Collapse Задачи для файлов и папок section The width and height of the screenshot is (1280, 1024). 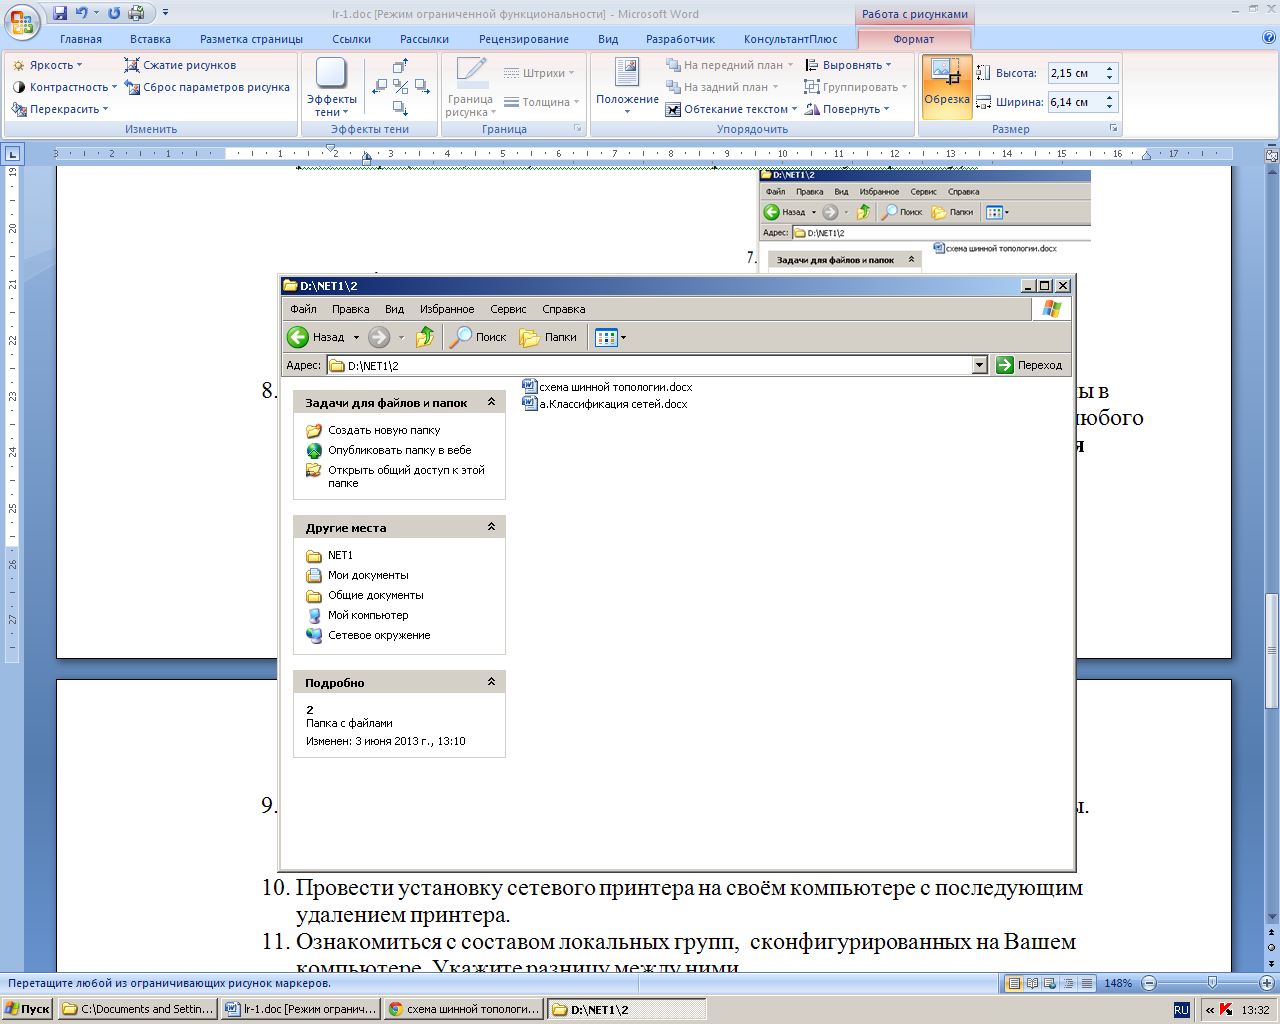491,402
